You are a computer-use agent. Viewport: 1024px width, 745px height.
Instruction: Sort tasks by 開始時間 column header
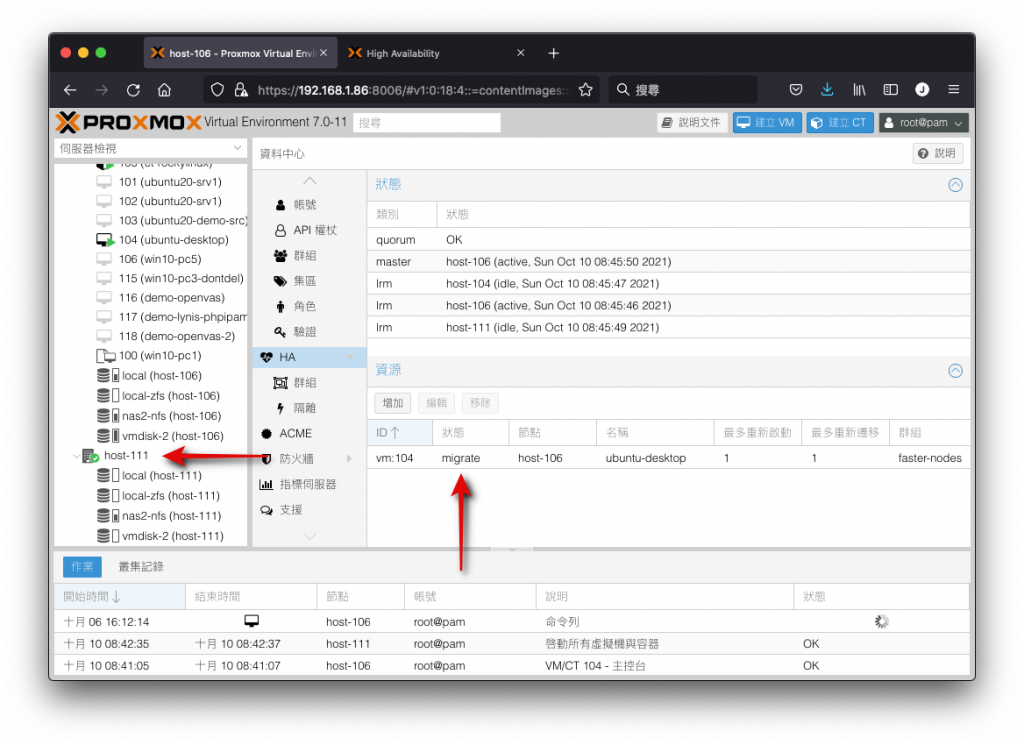coord(120,597)
